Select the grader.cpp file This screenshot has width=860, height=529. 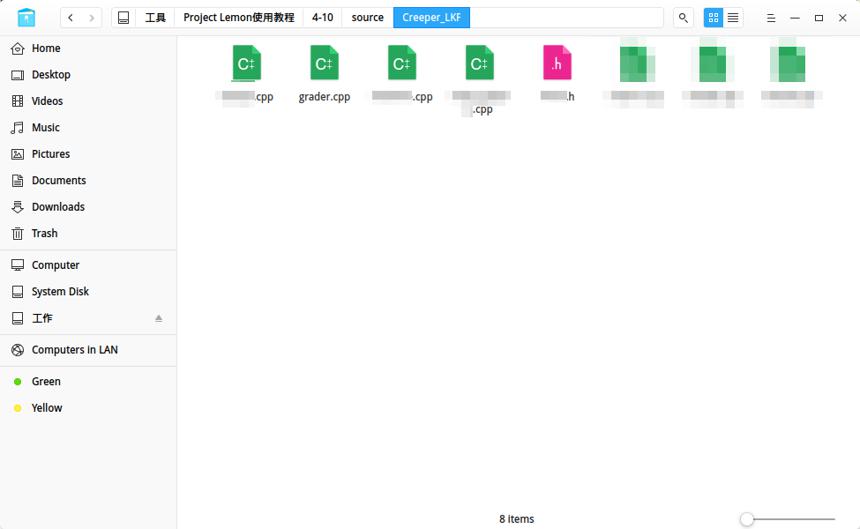324,74
